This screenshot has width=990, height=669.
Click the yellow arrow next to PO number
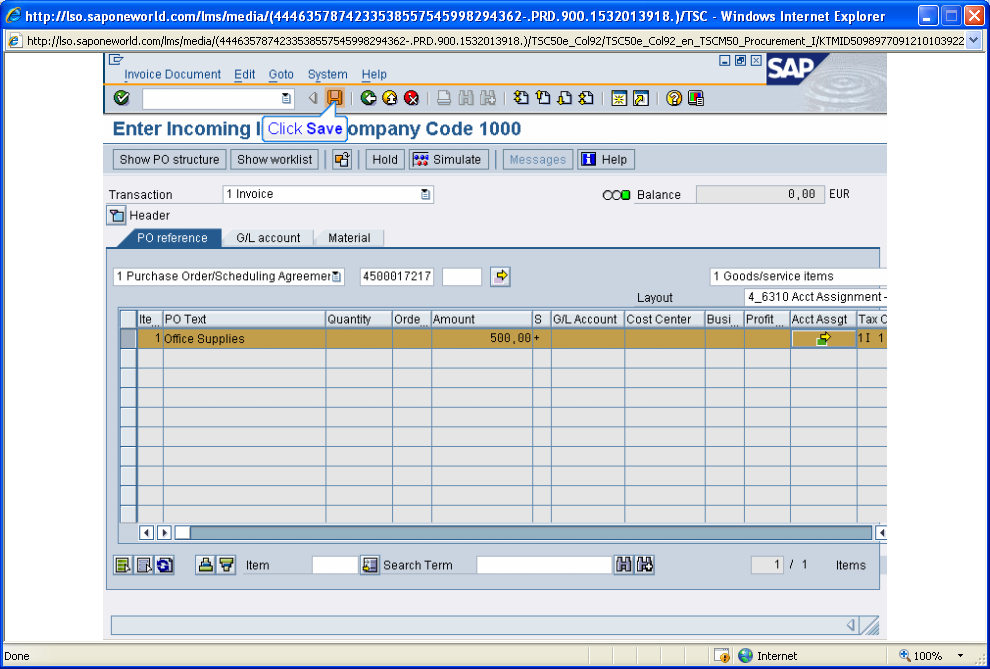click(x=501, y=276)
